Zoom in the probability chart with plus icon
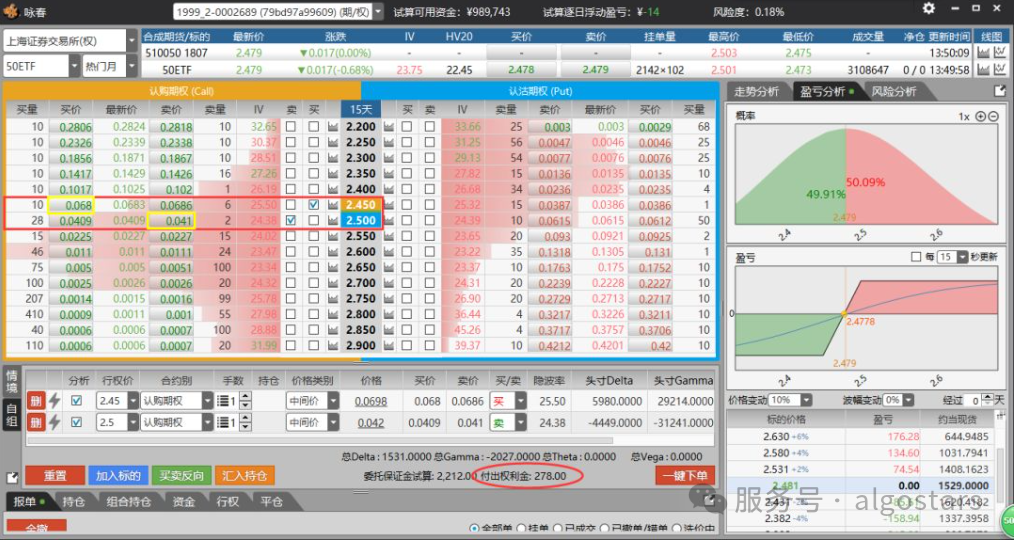Screen dimensions: 1014x541 click(980, 117)
